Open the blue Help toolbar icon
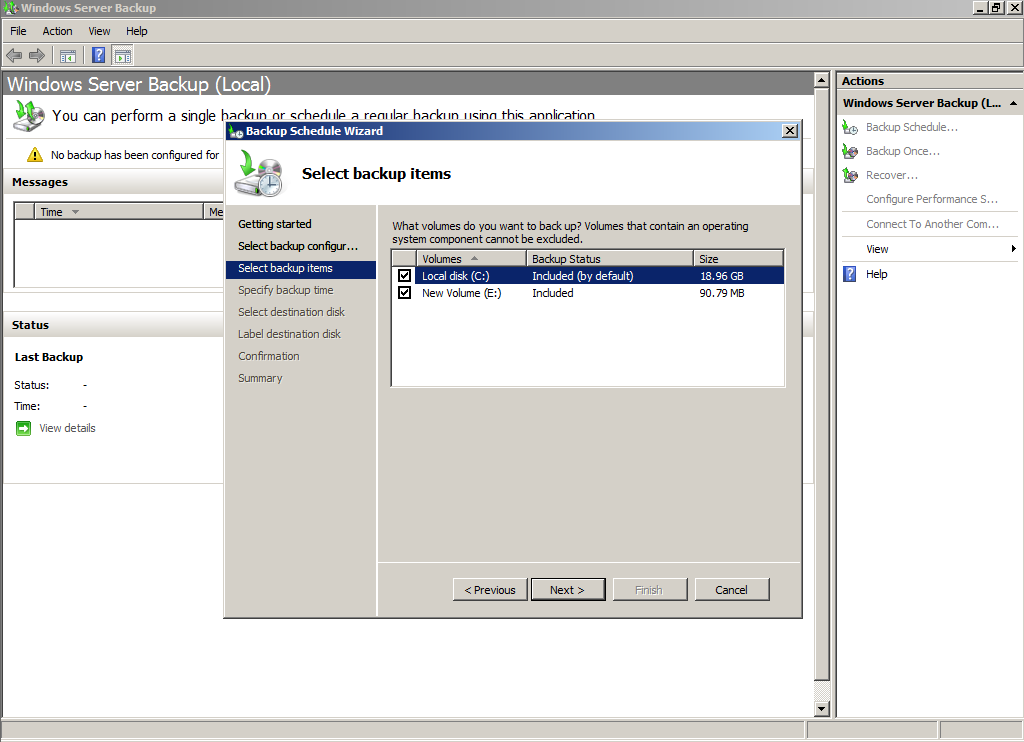The image size is (1024, 742). pos(99,56)
